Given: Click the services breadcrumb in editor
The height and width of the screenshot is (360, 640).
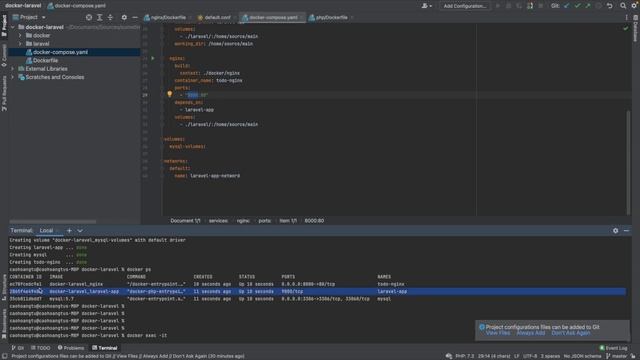Looking at the screenshot, I should pos(218,221).
